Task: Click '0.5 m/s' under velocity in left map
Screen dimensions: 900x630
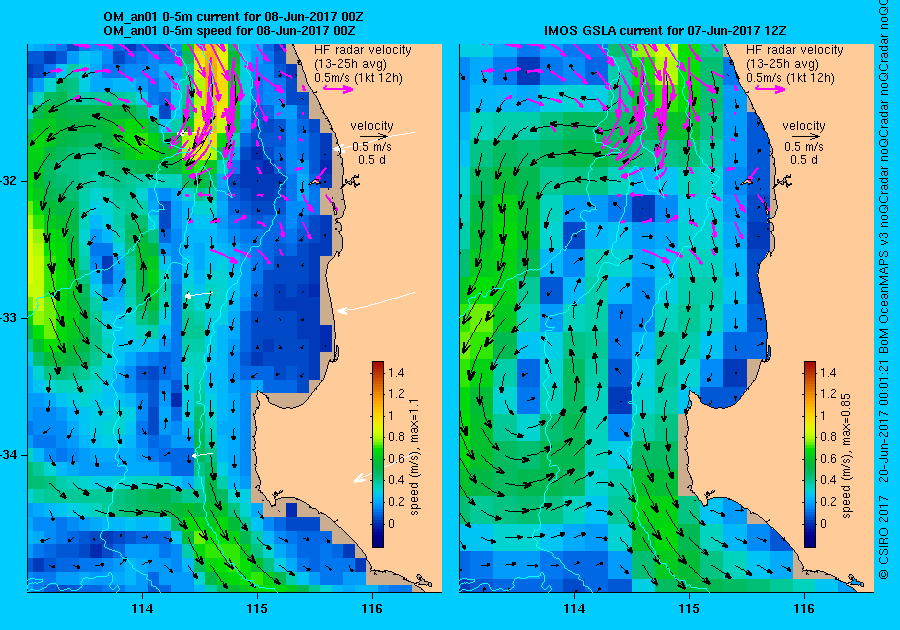Action: 372,147
